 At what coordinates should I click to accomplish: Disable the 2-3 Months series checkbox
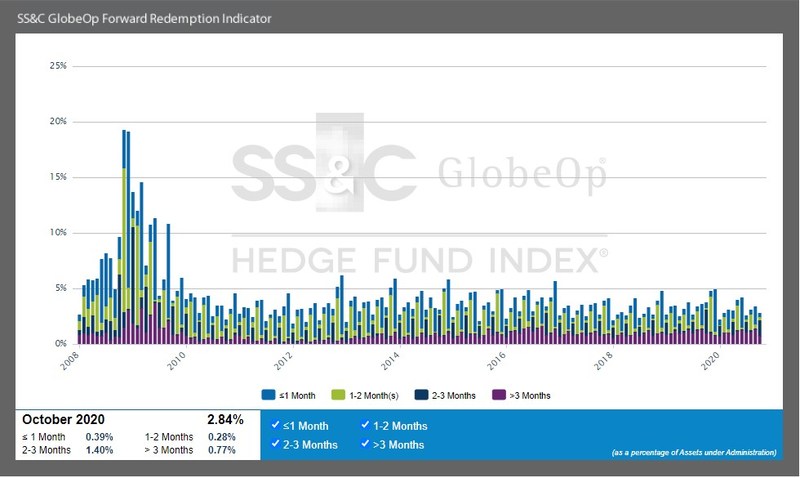coord(276,443)
